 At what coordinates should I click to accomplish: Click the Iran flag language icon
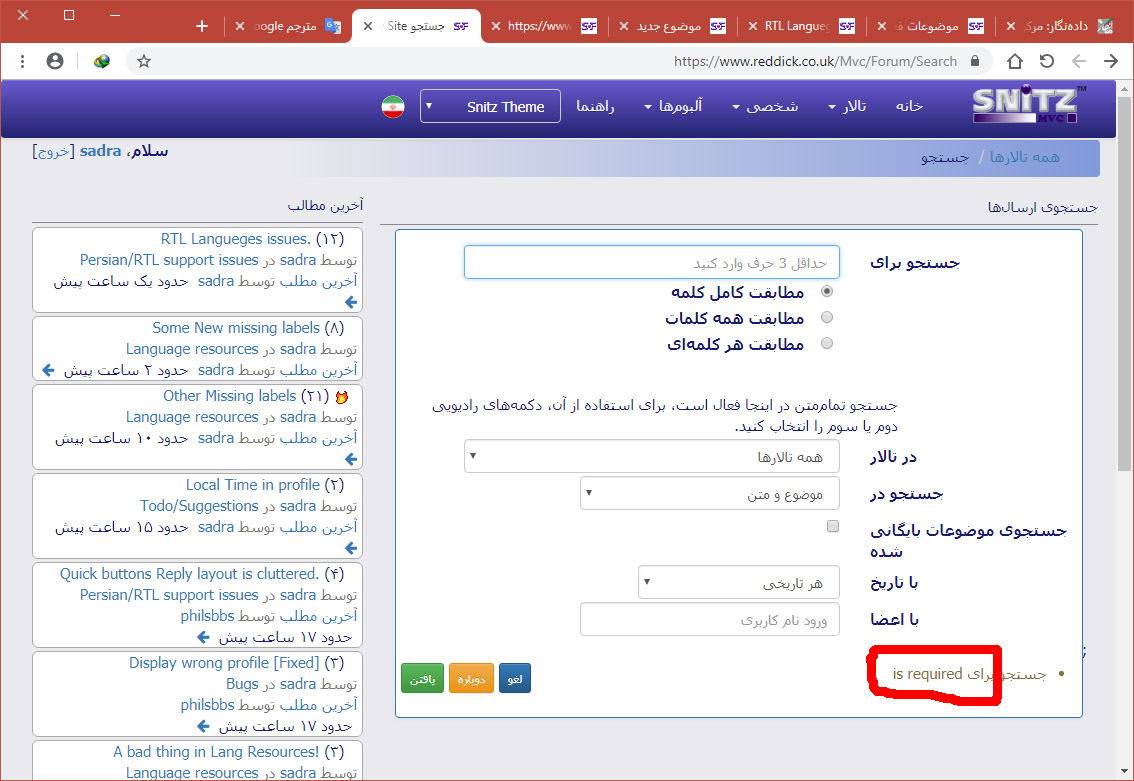pyautogui.click(x=393, y=107)
